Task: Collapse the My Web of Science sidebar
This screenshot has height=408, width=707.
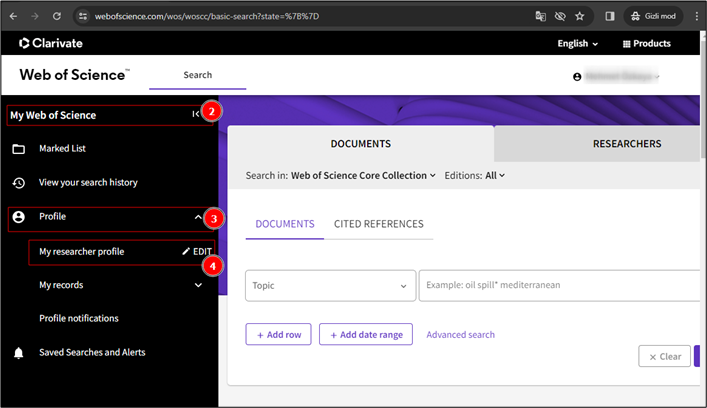Action: tap(195, 114)
